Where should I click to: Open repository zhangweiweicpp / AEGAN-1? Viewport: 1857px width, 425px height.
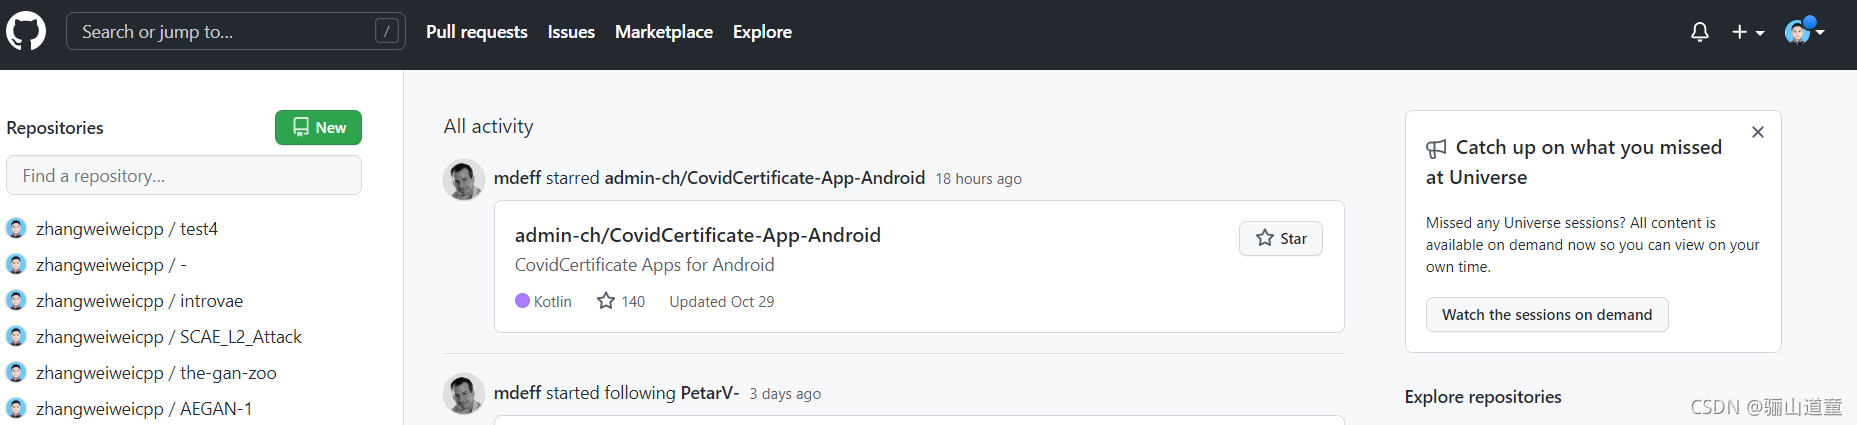click(144, 409)
